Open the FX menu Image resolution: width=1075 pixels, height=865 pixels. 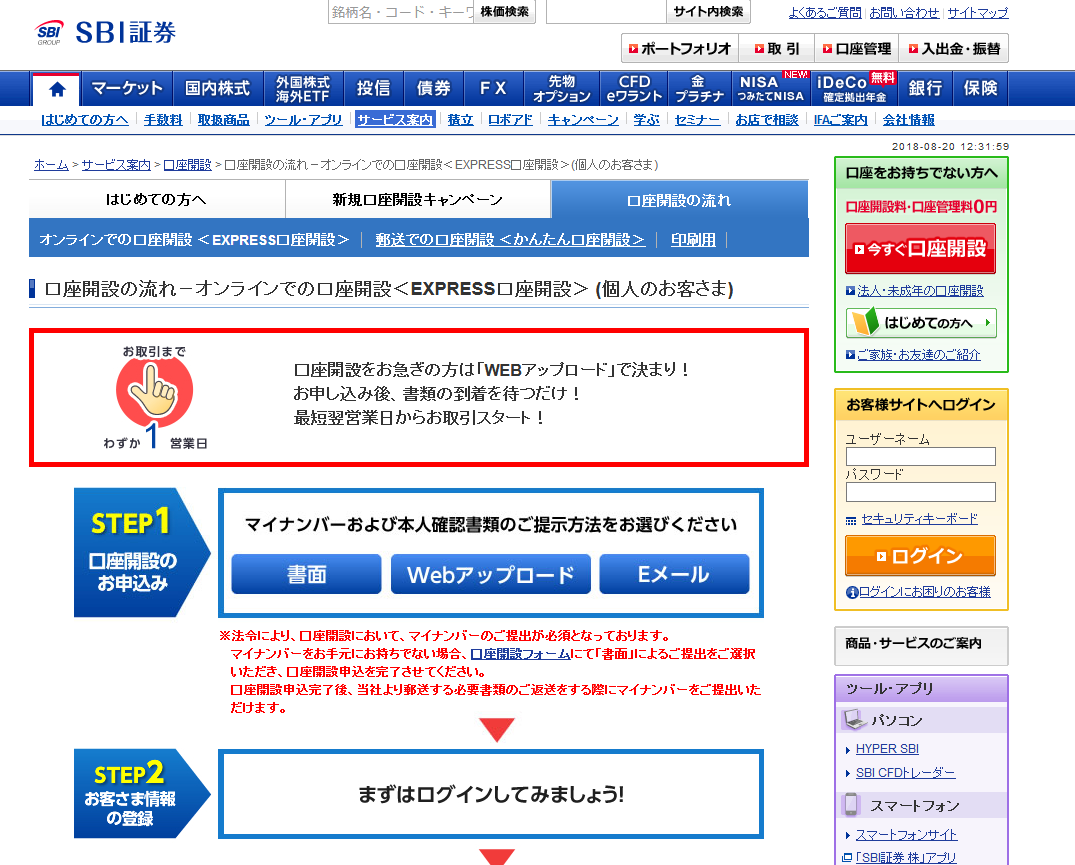[494, 88]
